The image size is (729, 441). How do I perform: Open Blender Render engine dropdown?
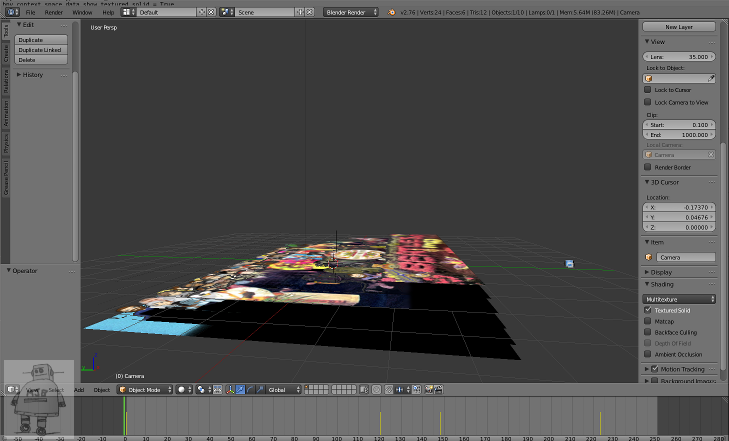click(351, 12)
